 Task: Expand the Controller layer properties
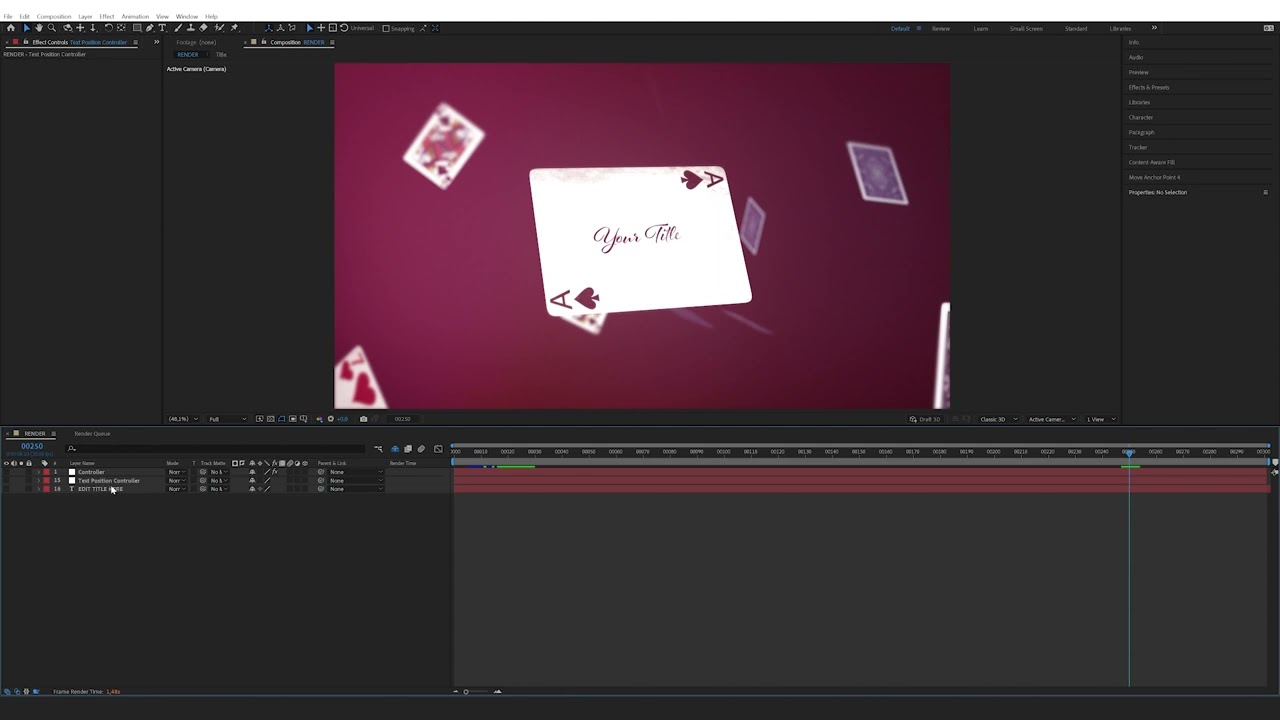tap(39, 472)
